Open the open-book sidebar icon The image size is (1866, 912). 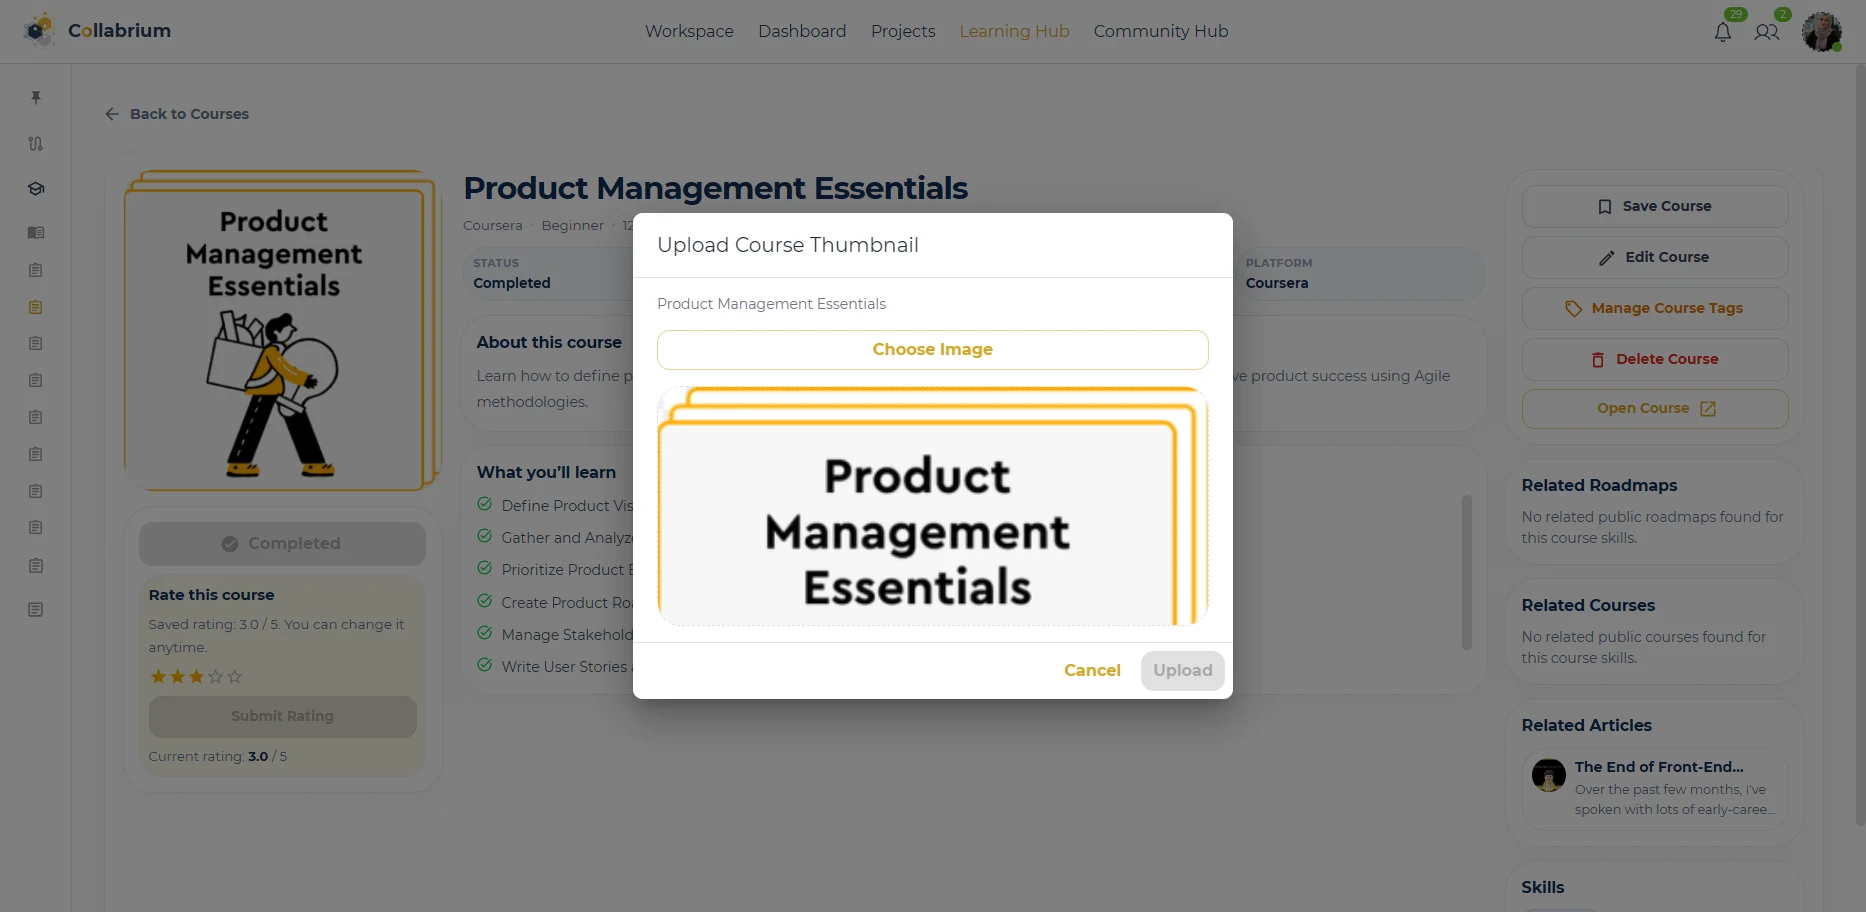(x=36, y=233)
